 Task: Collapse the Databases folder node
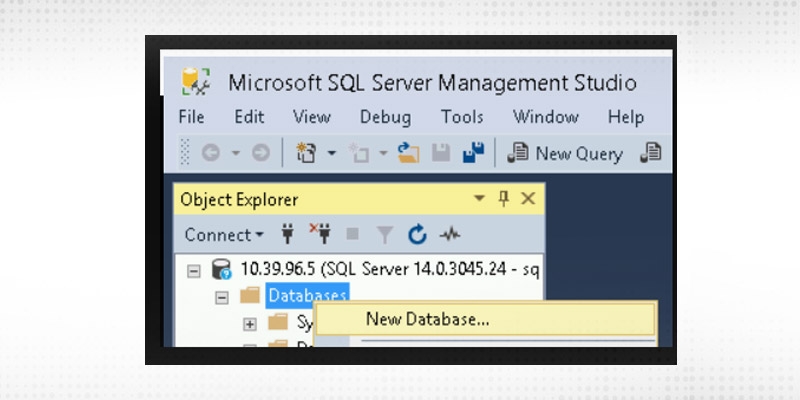pyautogui.click(x=221, y=297)
